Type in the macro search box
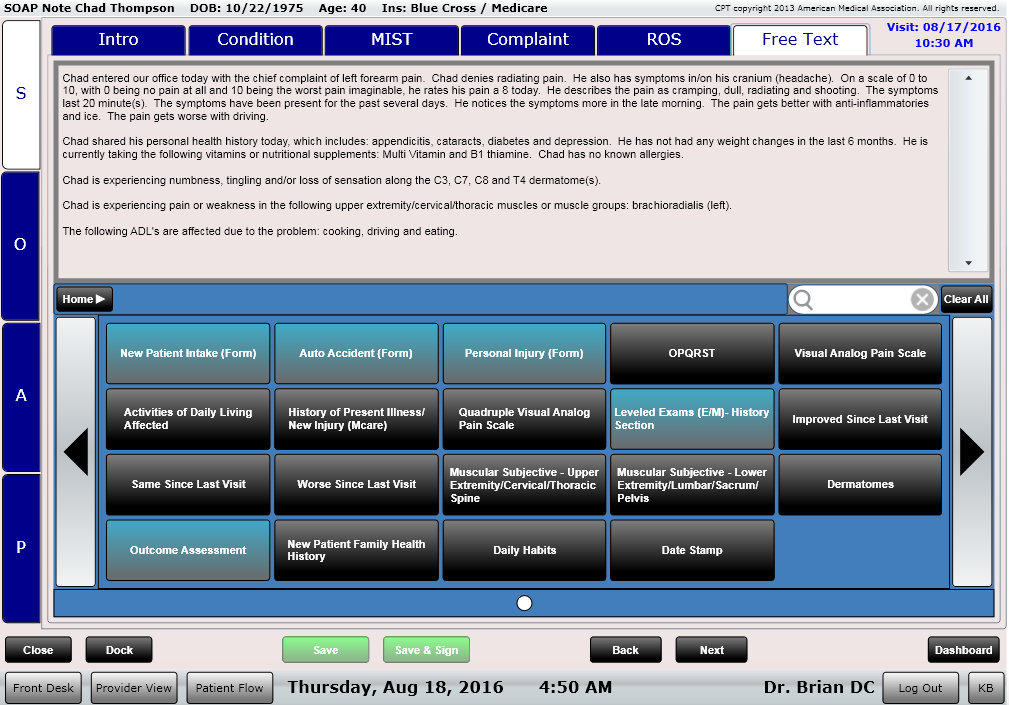Image resolution: width=1009 pixels, height=705 pixels. (x=862, y=300)
